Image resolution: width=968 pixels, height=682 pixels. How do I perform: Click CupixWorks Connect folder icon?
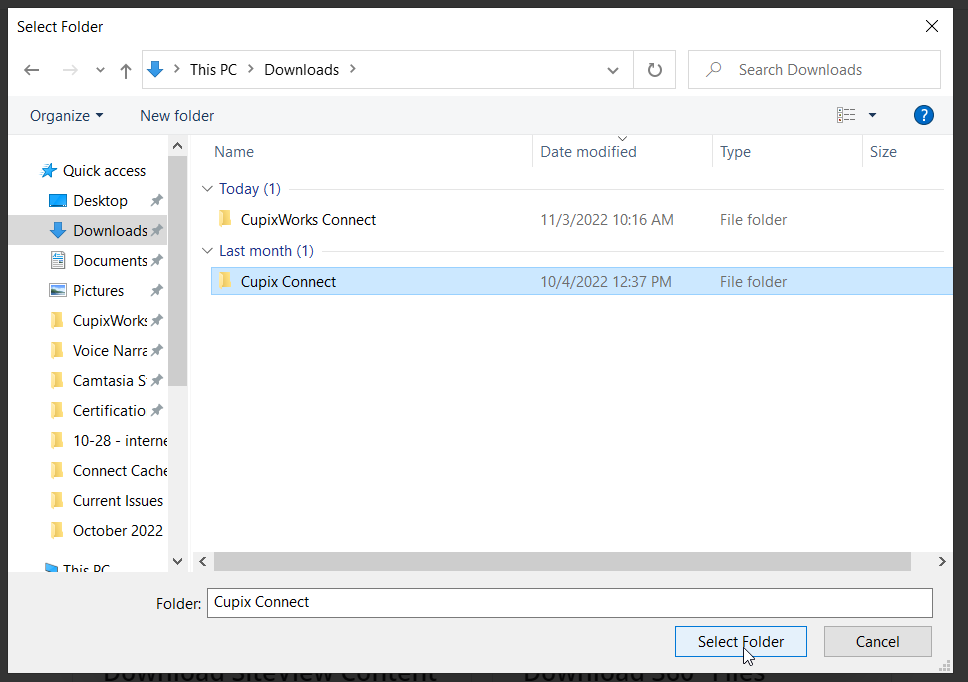point(225,218)
